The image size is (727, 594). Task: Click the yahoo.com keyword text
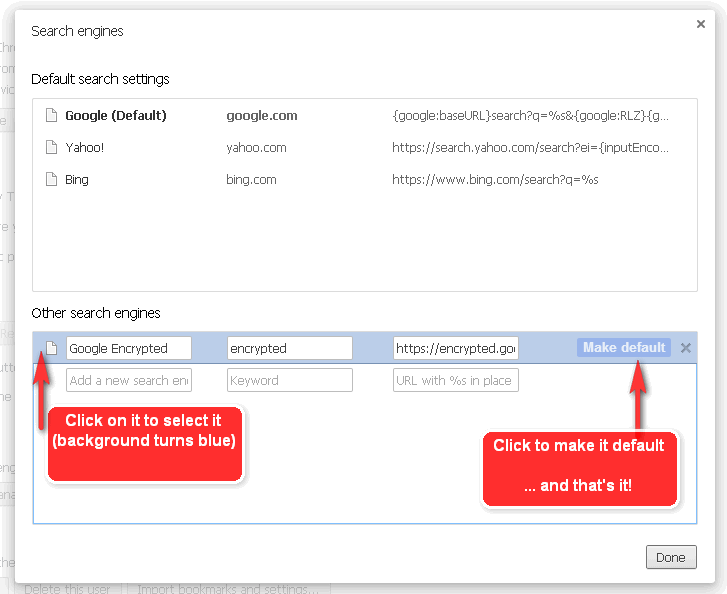click(256, 148)
